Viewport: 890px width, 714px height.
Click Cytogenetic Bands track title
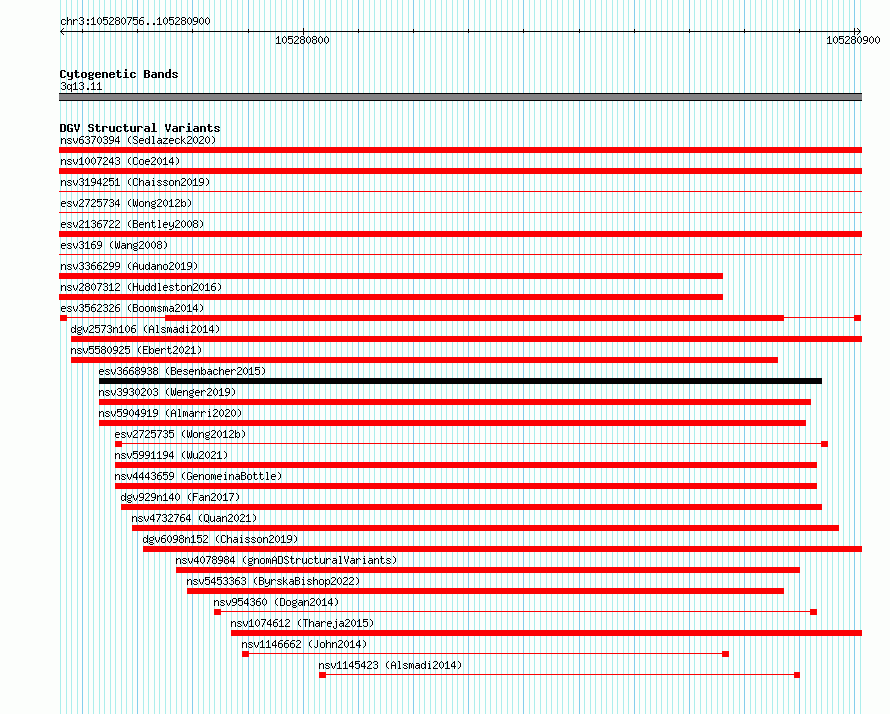[119, 74]
